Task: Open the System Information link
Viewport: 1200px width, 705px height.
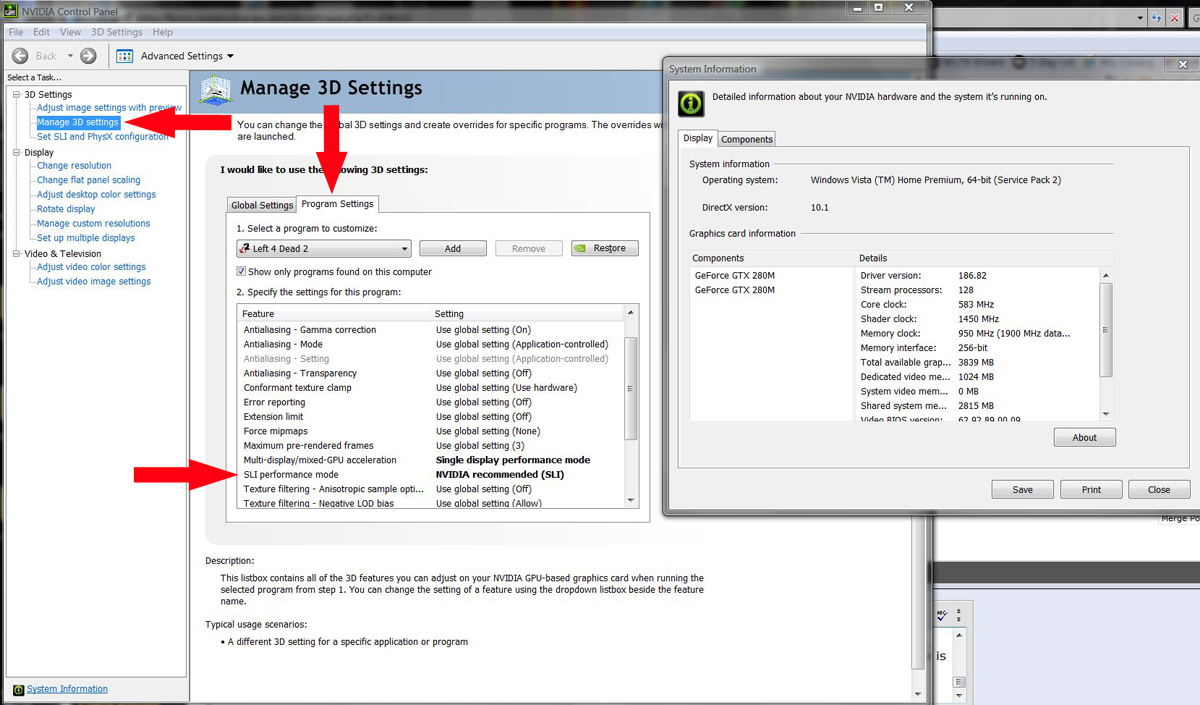Action: [x=67, y=689]
